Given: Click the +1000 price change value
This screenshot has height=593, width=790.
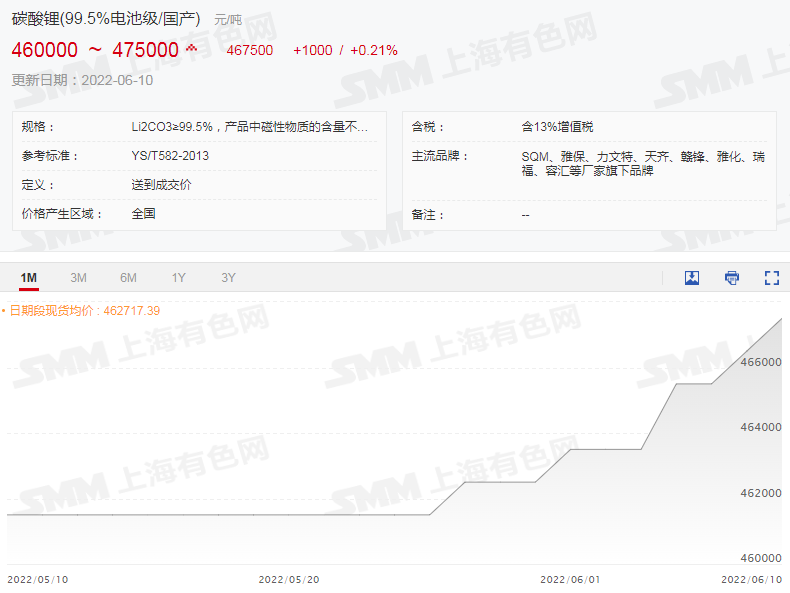Looking at the screenshot, I should tap(312, 50).
